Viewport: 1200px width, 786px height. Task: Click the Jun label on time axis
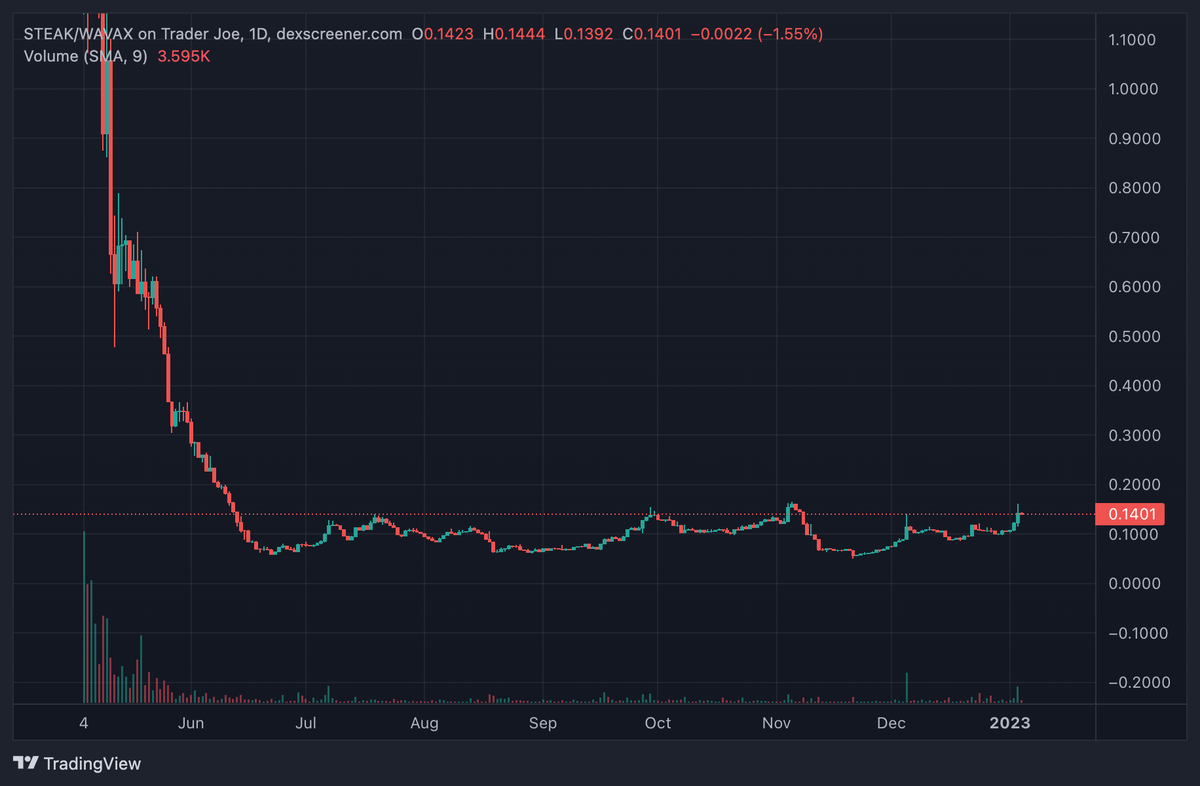[x=191, y=722]
